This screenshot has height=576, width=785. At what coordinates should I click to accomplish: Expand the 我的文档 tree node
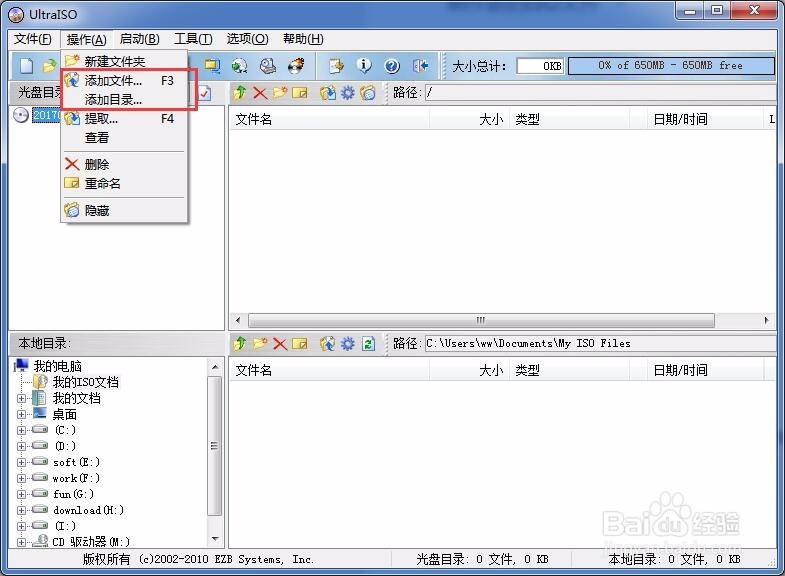(x=22, y=398)
